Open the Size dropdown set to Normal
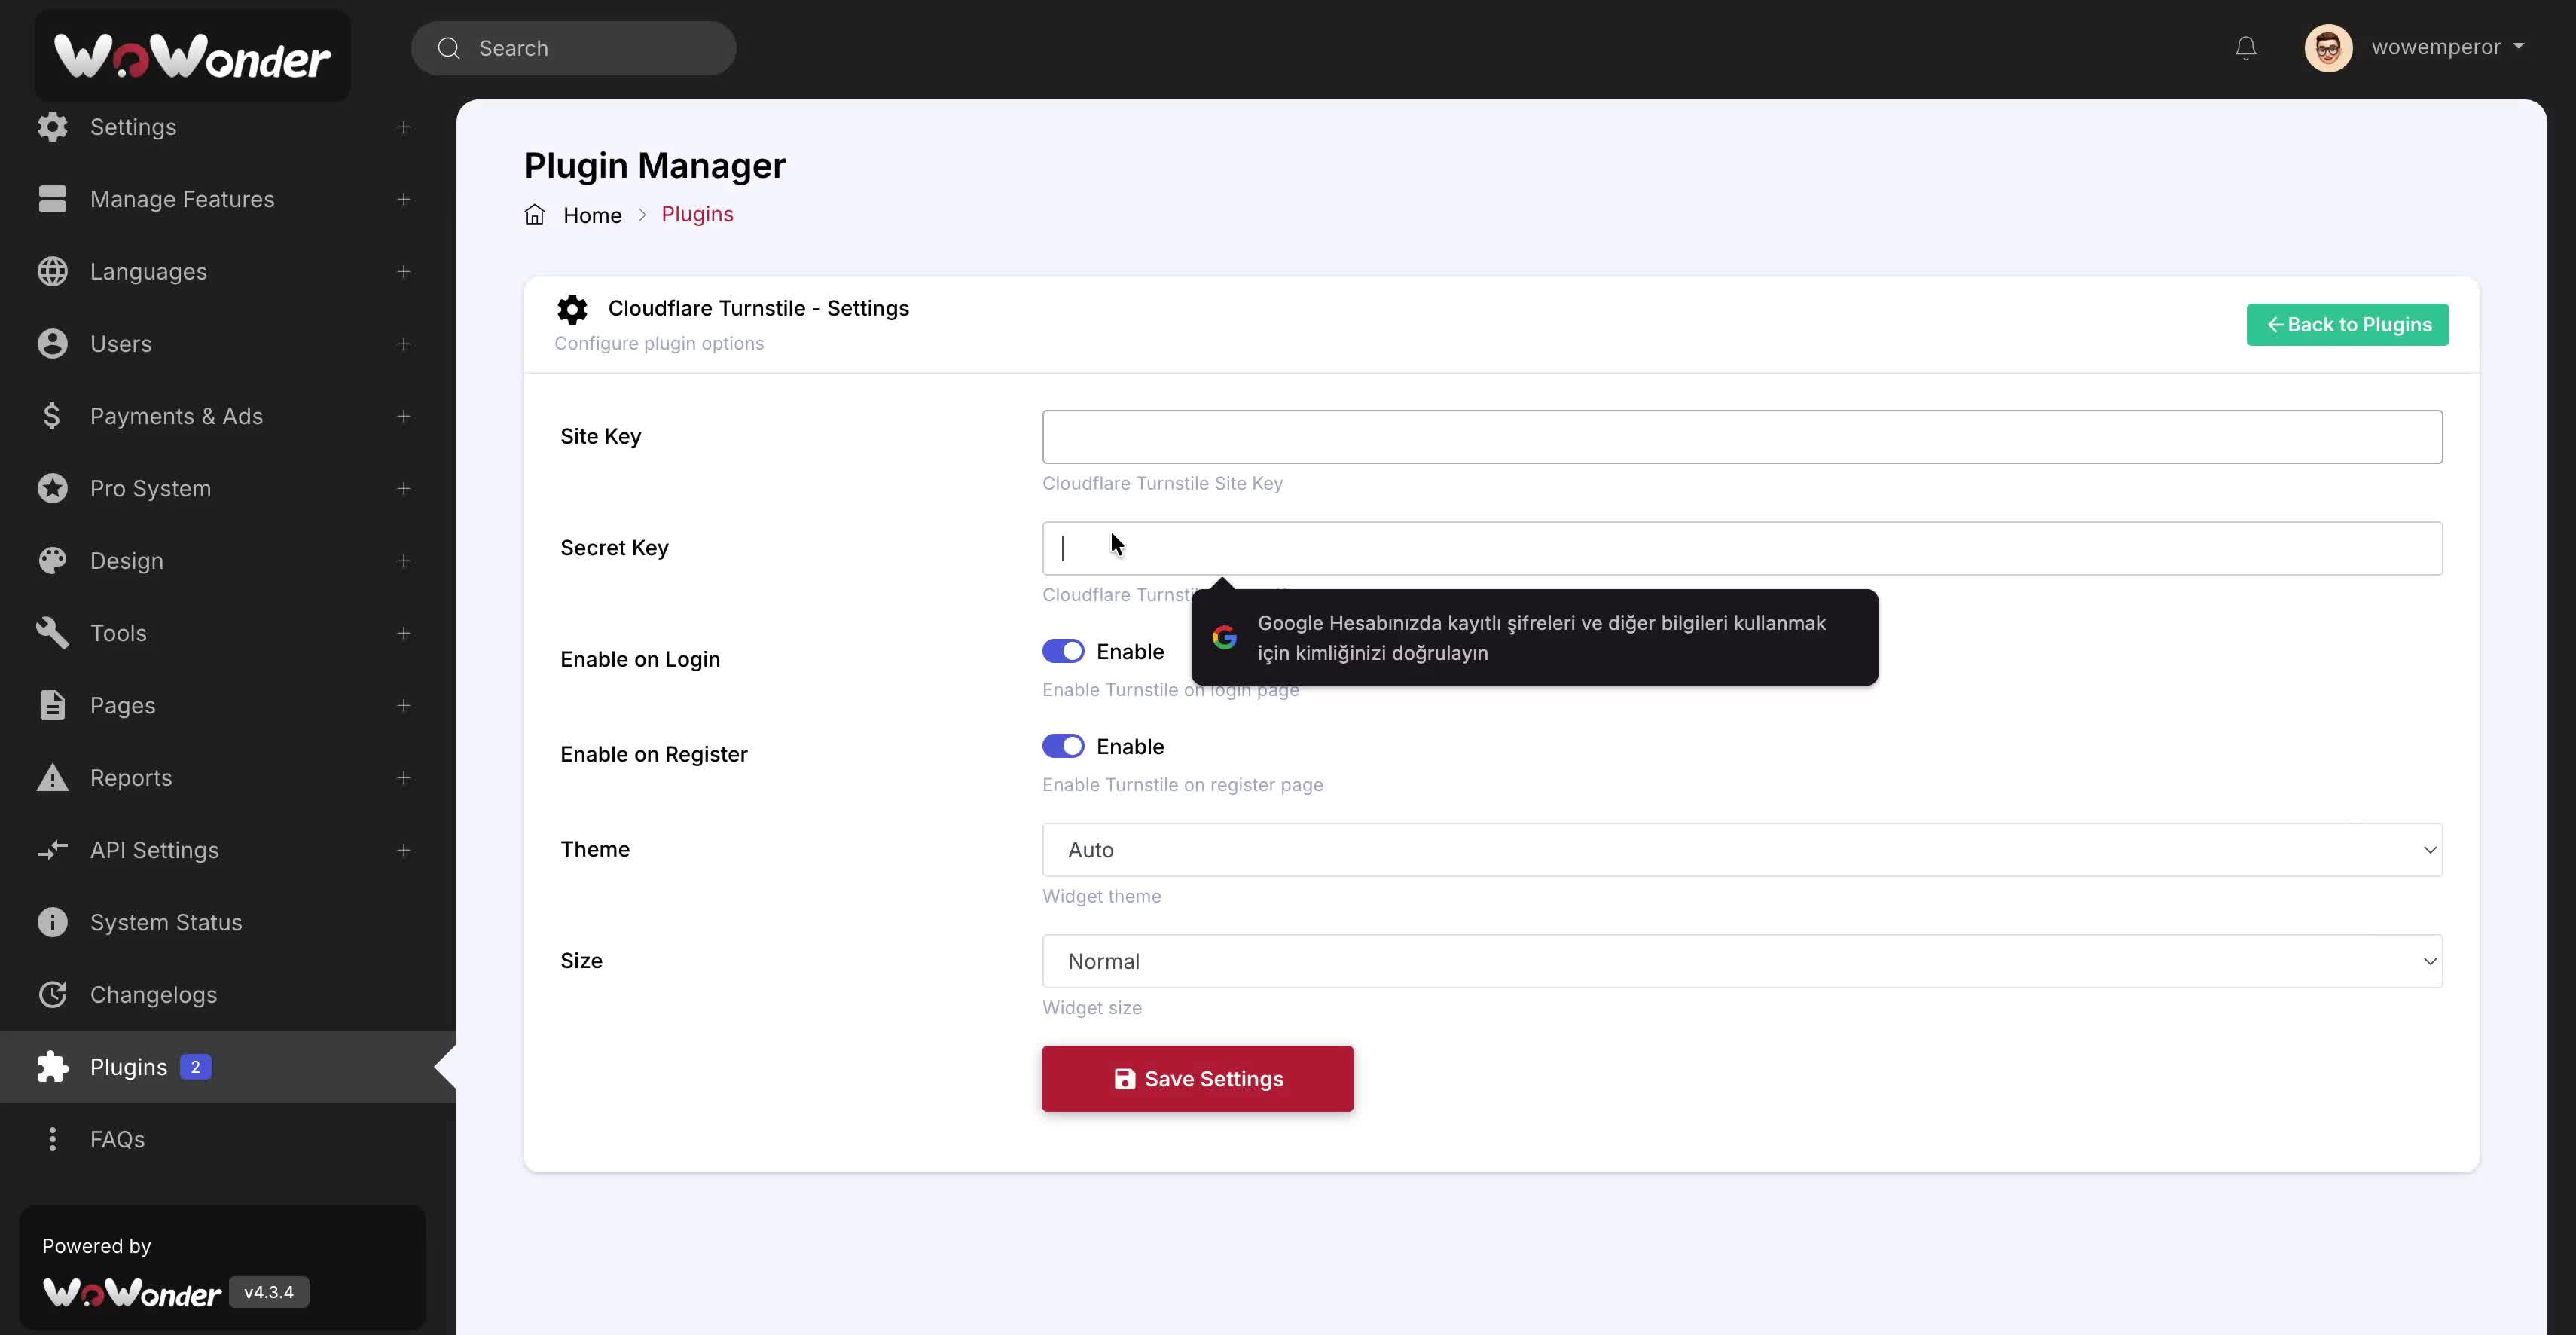Image resolution: width=2576 pixels, height=1335 pixels. (1741, 961)
